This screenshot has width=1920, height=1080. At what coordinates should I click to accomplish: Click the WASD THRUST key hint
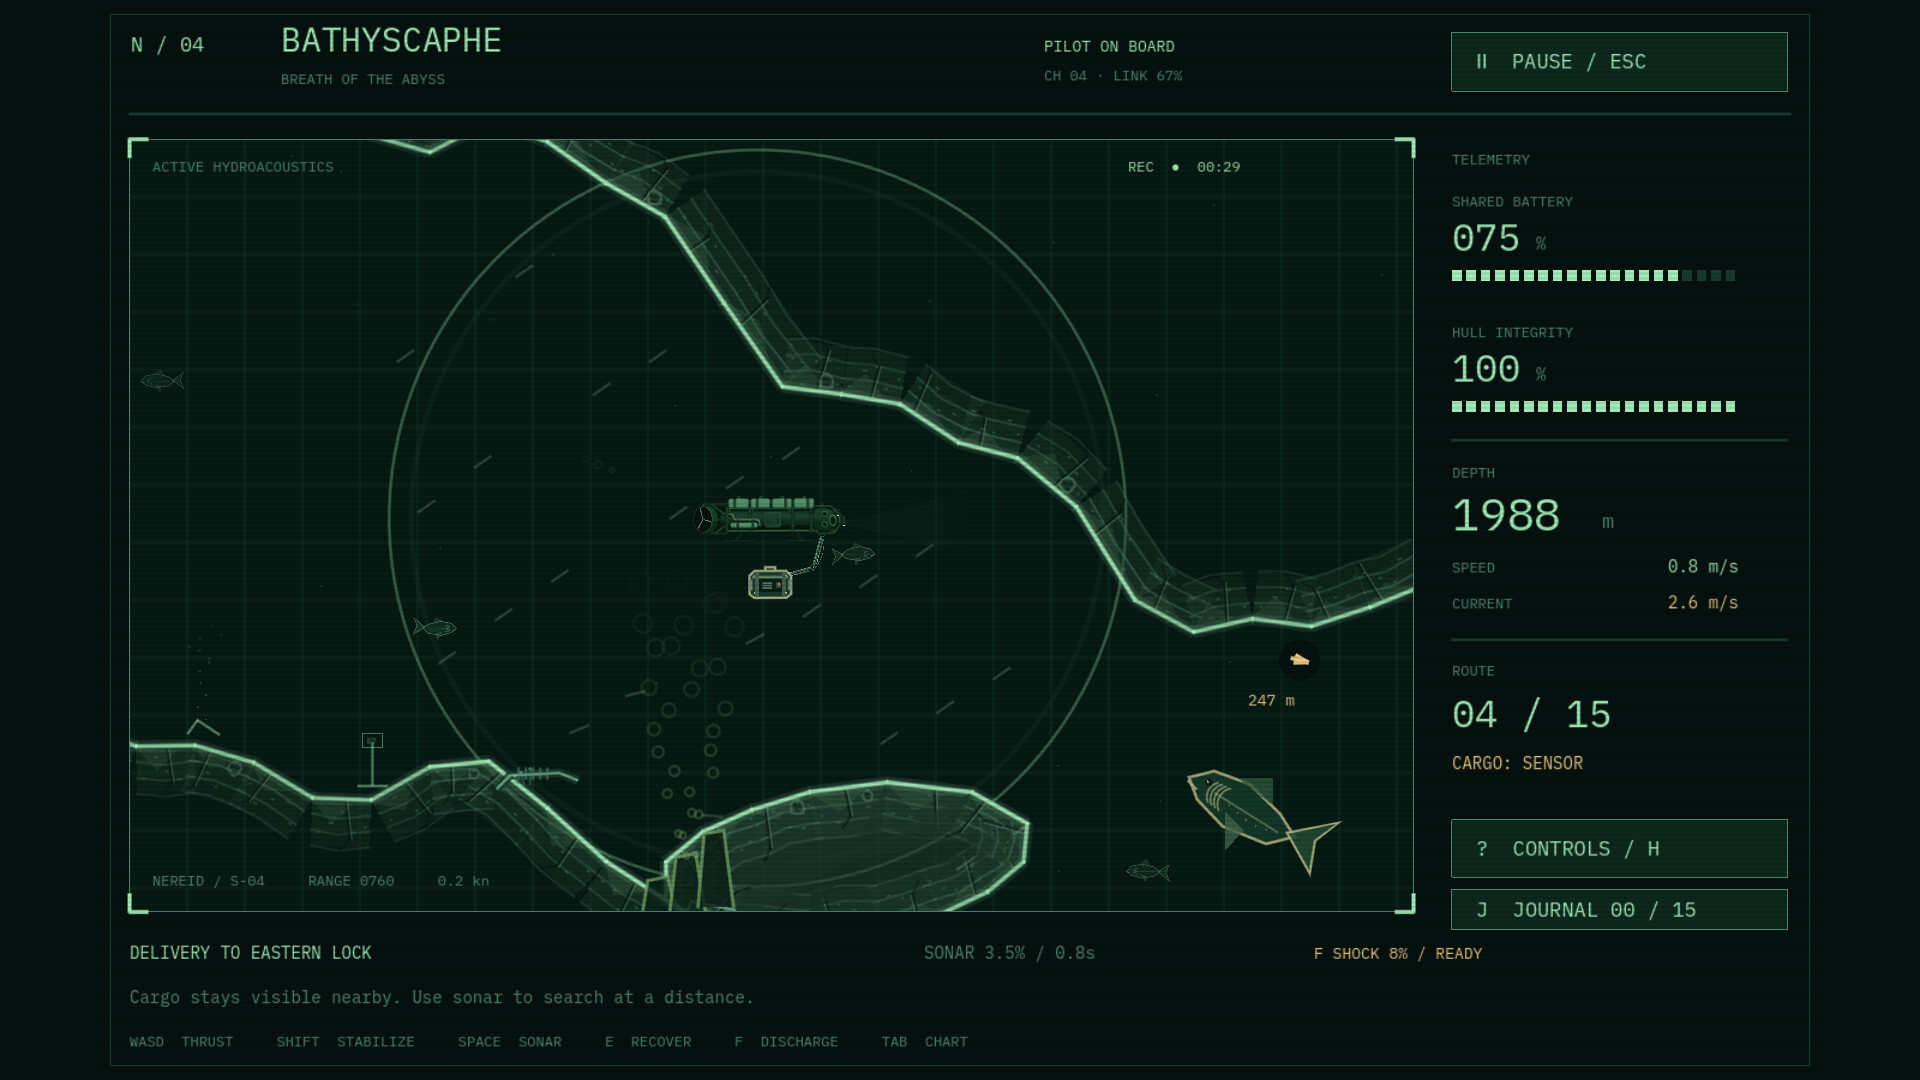point(181,1042)
